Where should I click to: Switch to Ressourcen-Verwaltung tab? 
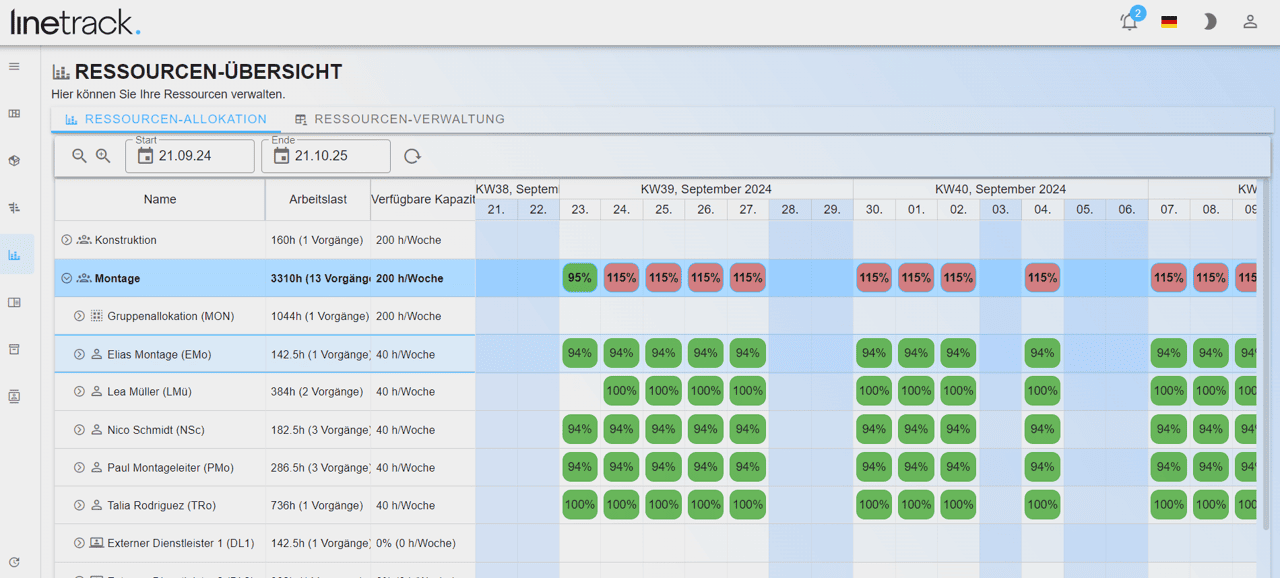pyautogui.click(x=399, y=119)
